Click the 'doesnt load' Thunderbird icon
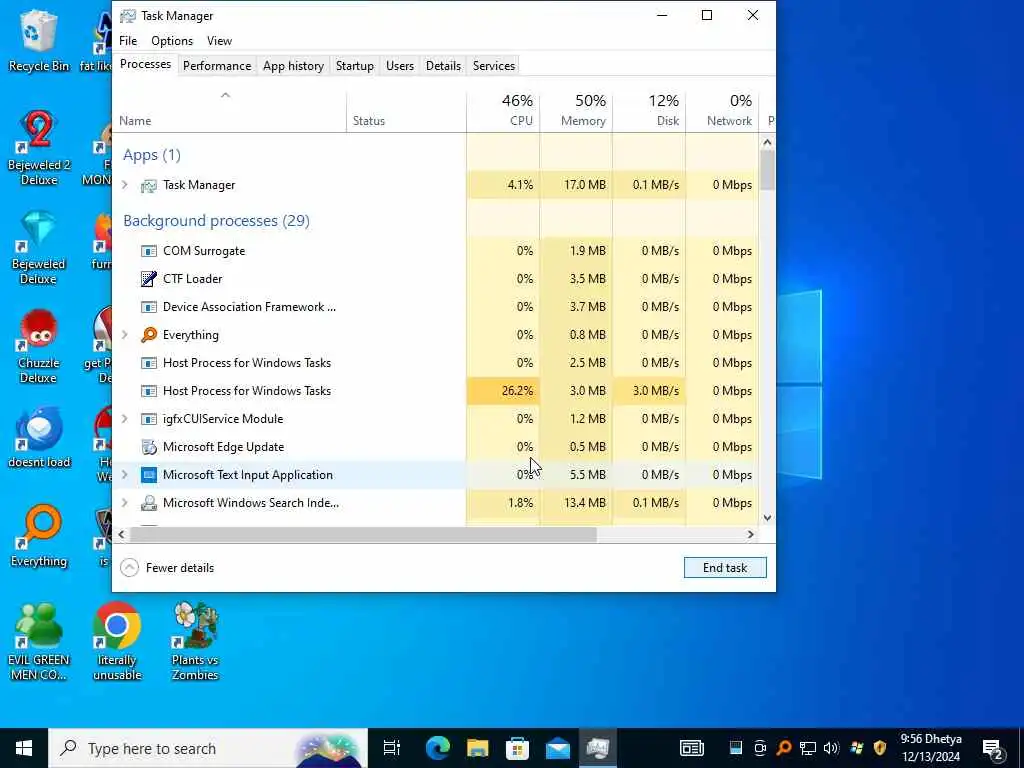The image size is (1024, 768). point(39,429)
